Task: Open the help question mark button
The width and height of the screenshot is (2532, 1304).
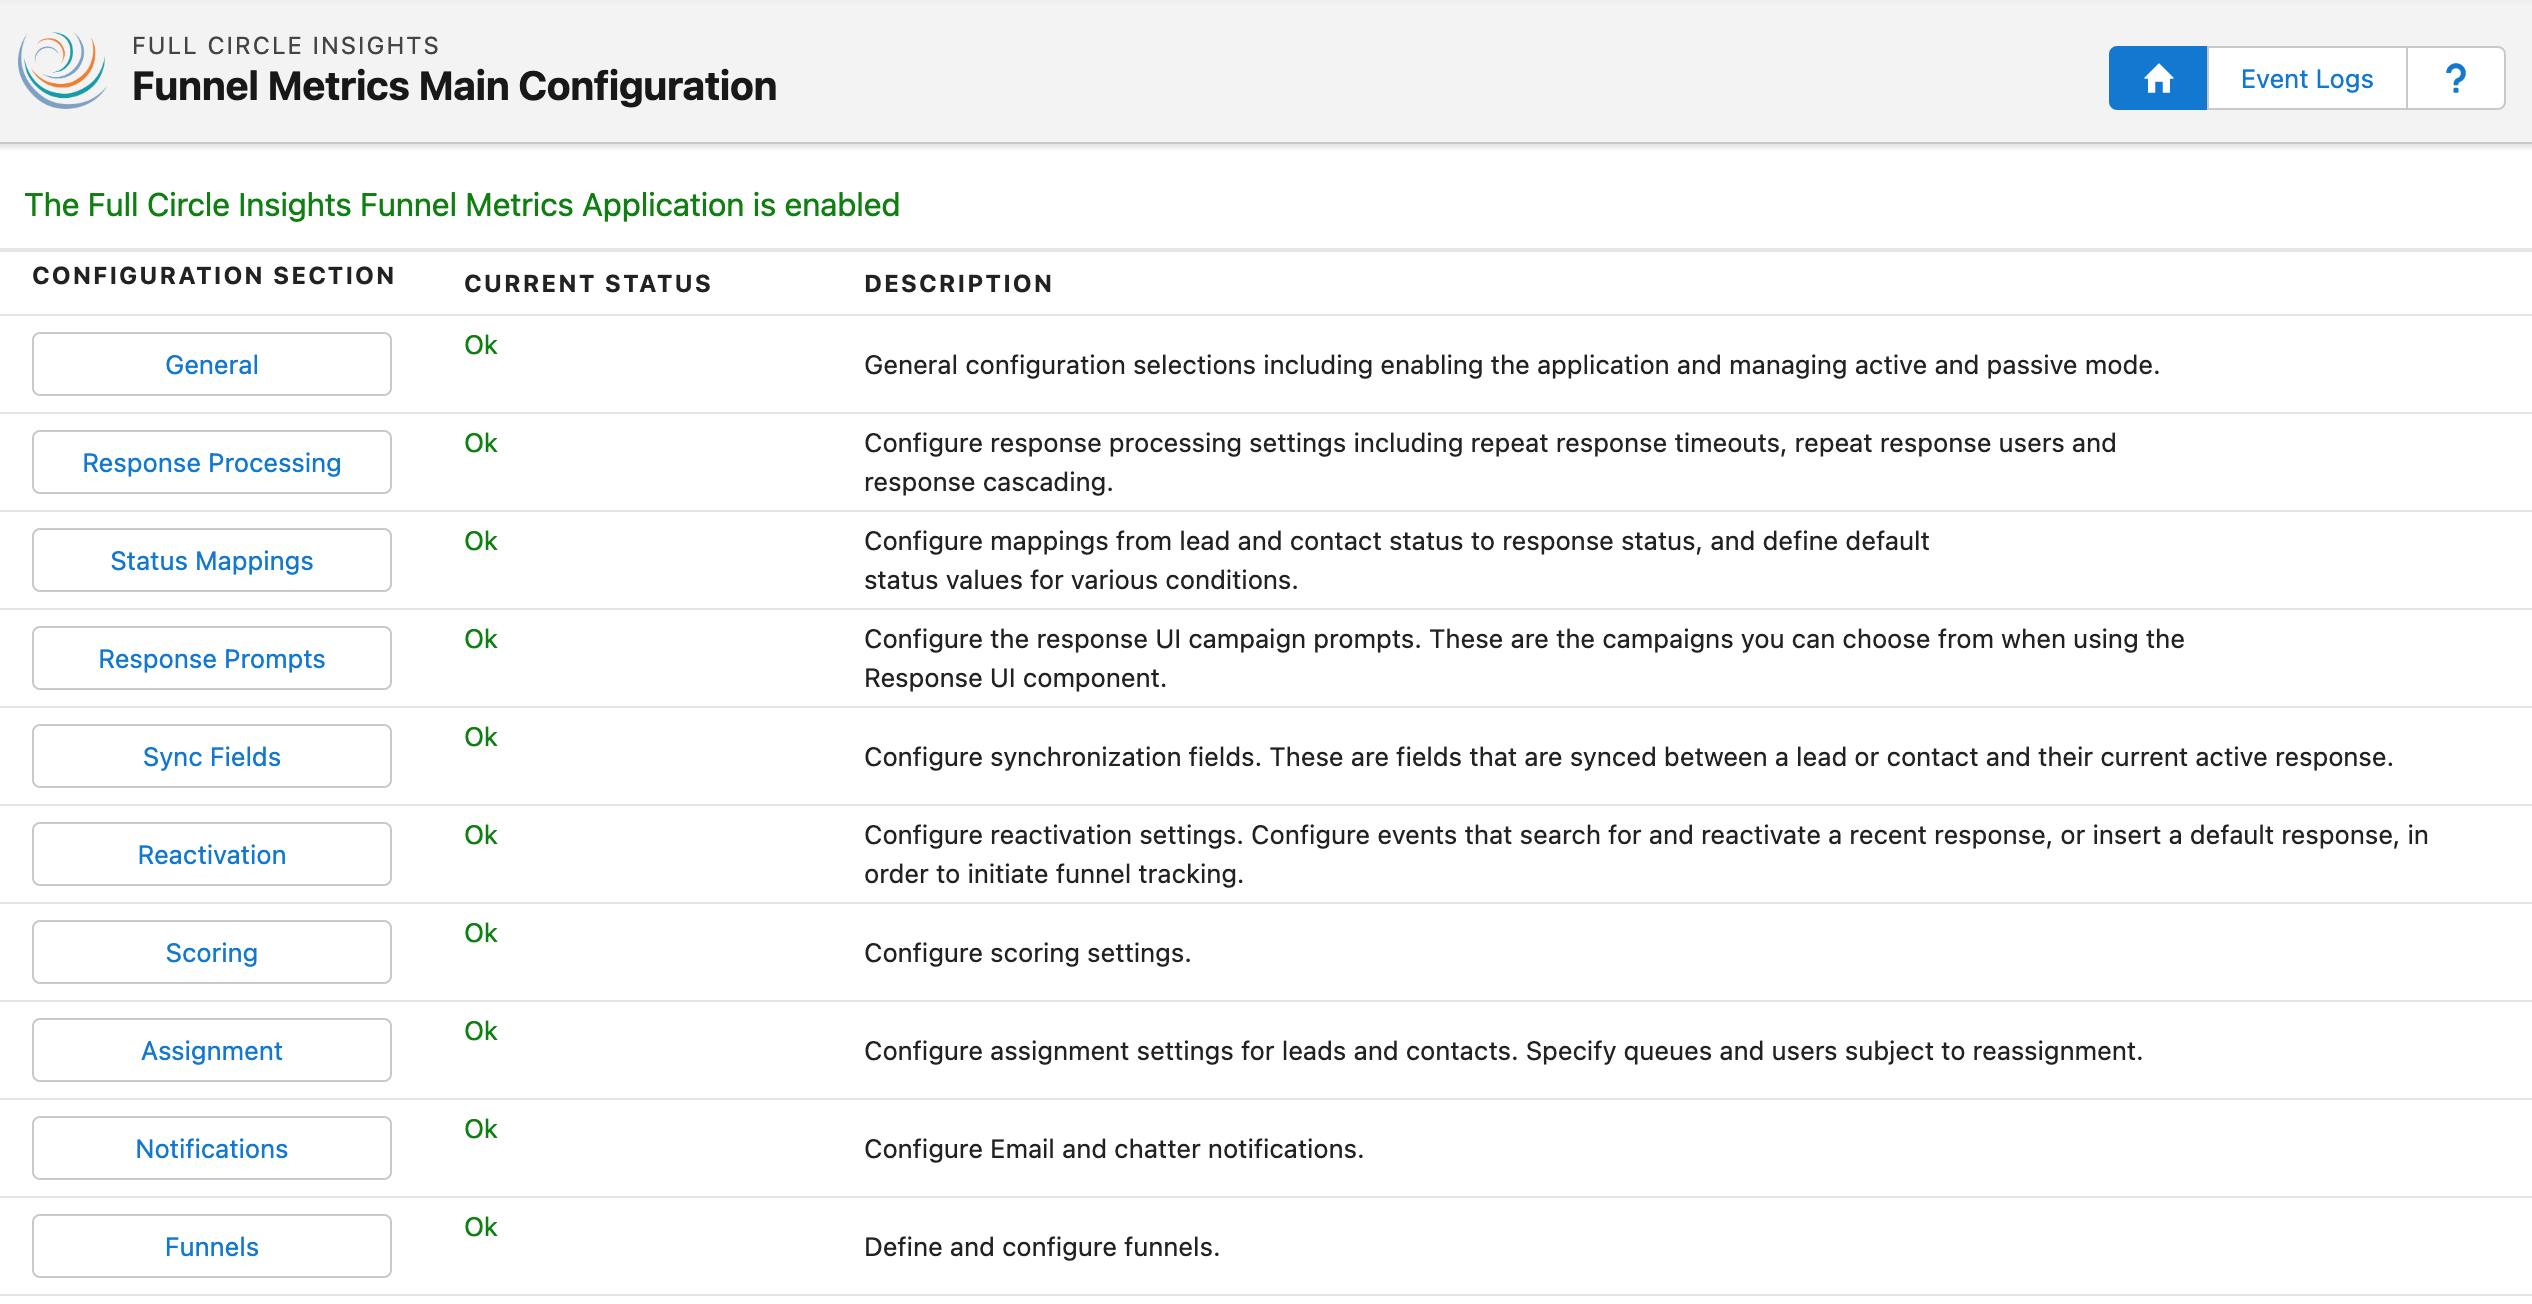Action: [2455, 78]
